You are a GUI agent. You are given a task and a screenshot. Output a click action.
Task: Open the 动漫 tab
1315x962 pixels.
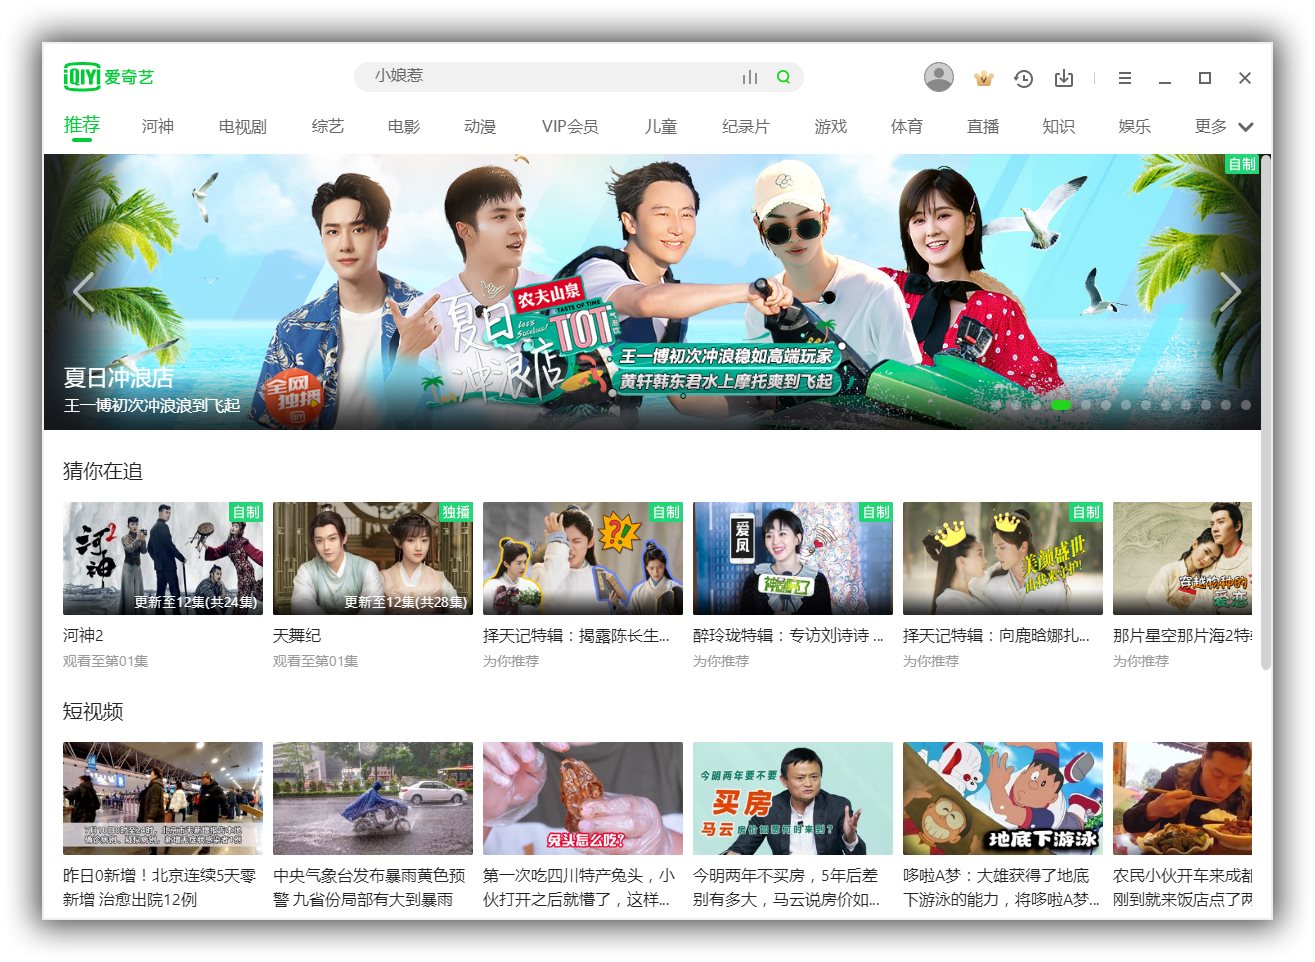480,127
